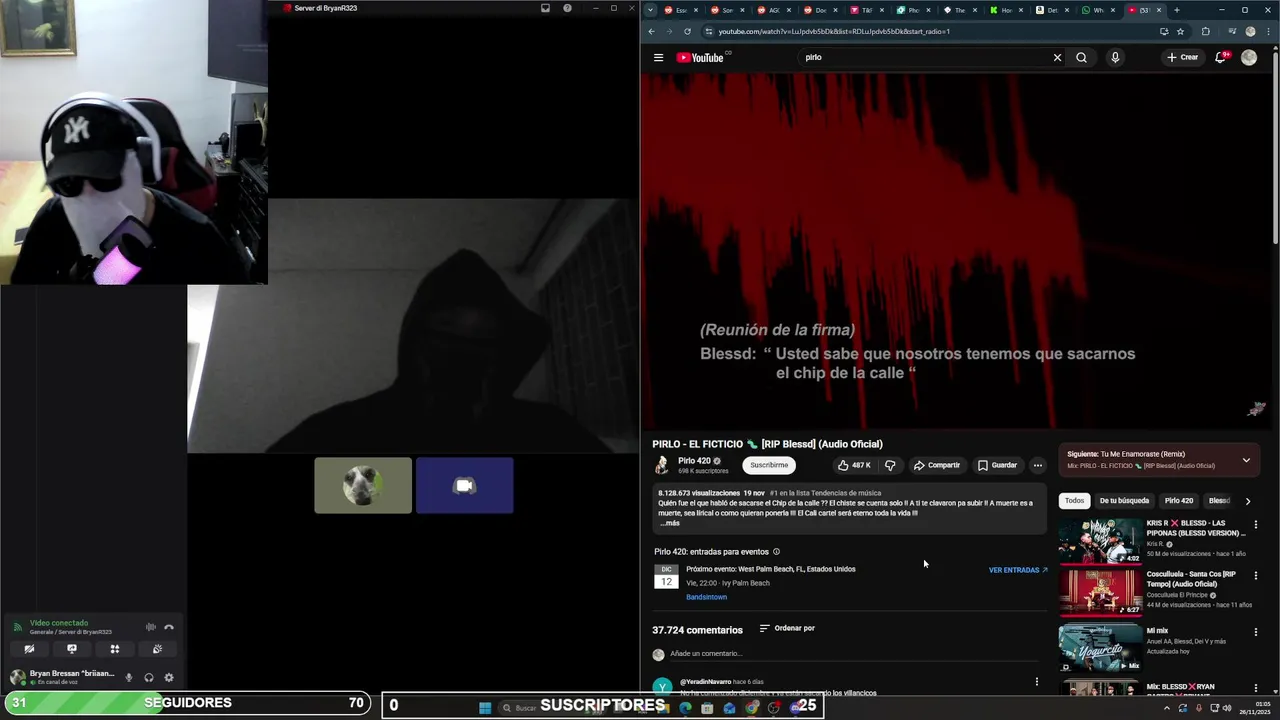
Task: Mute the microphone in Discord user panel
Action: coord(128,677)
